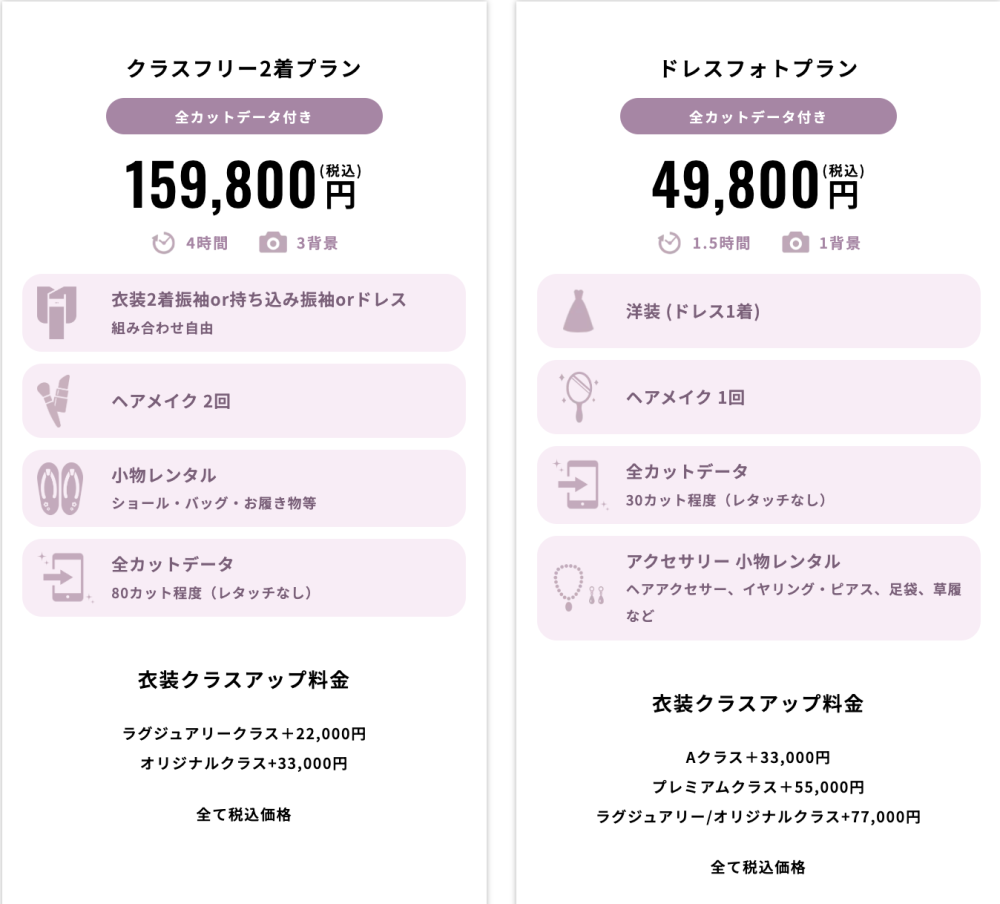The width and height of the screenshot is (1000, 904).
Task: Click the clock icon beside 4時間
Action: pos(163,243)
